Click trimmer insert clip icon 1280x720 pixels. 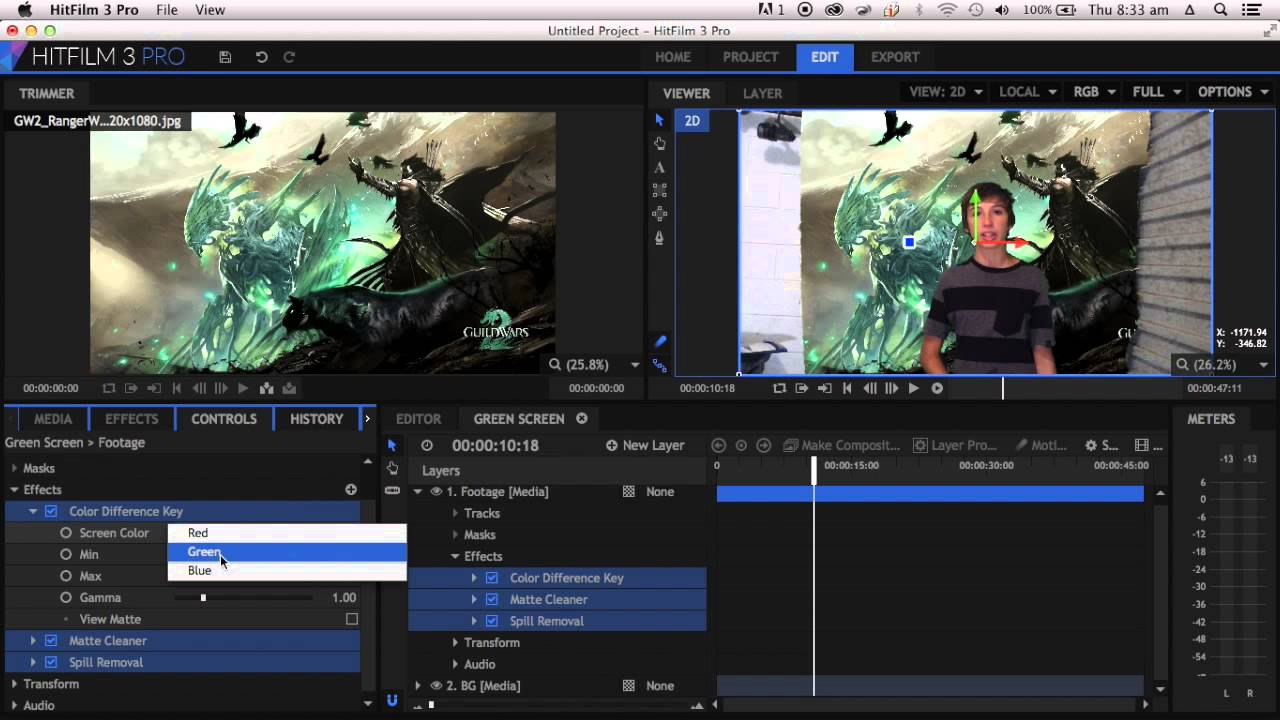(x=266, y=388)
